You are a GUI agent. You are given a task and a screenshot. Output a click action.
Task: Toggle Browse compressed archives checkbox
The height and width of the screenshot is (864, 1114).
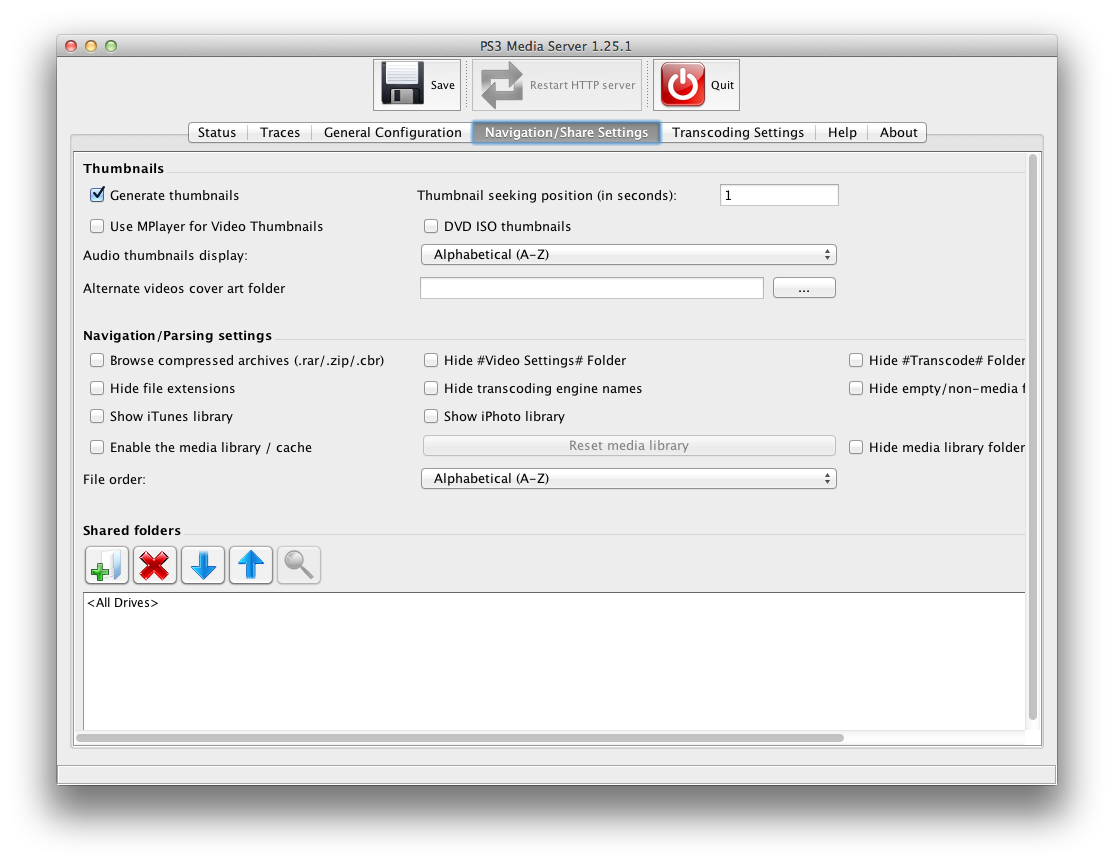coord(97,360)
